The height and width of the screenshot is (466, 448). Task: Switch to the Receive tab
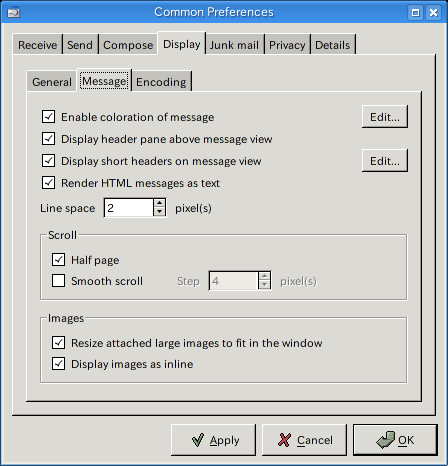pyautogui.click(x=38, y=44)
